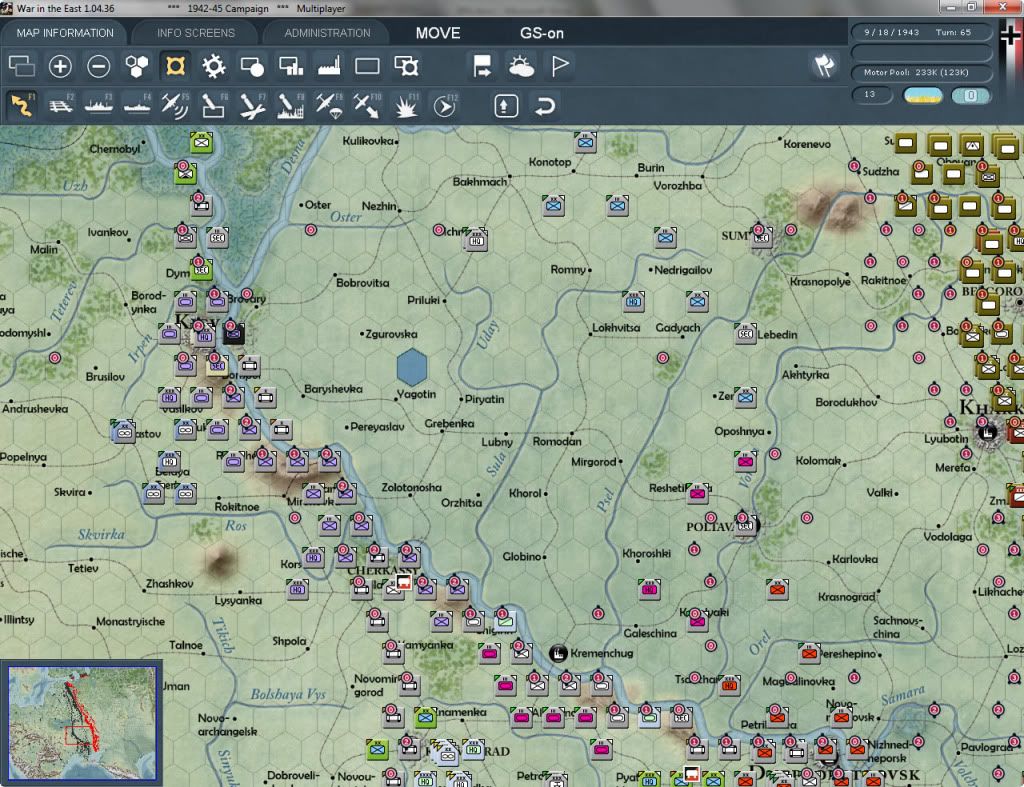Select the F3 naval transport ship icon

[99, 105]
